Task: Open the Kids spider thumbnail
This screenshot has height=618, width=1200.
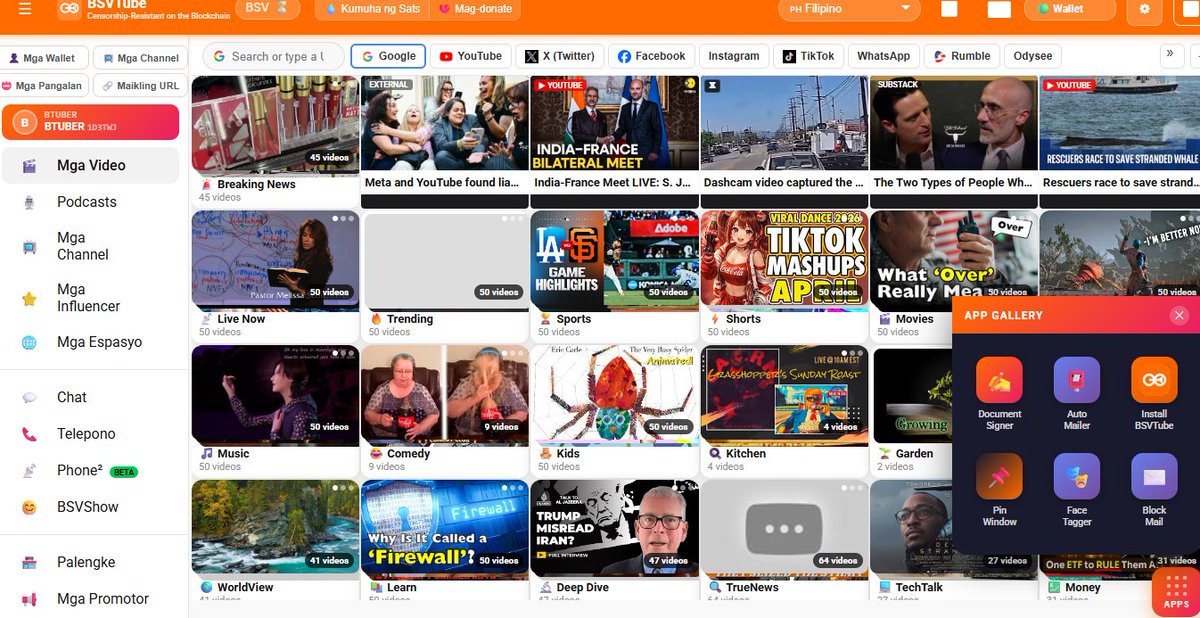Action: pos(614,394)
